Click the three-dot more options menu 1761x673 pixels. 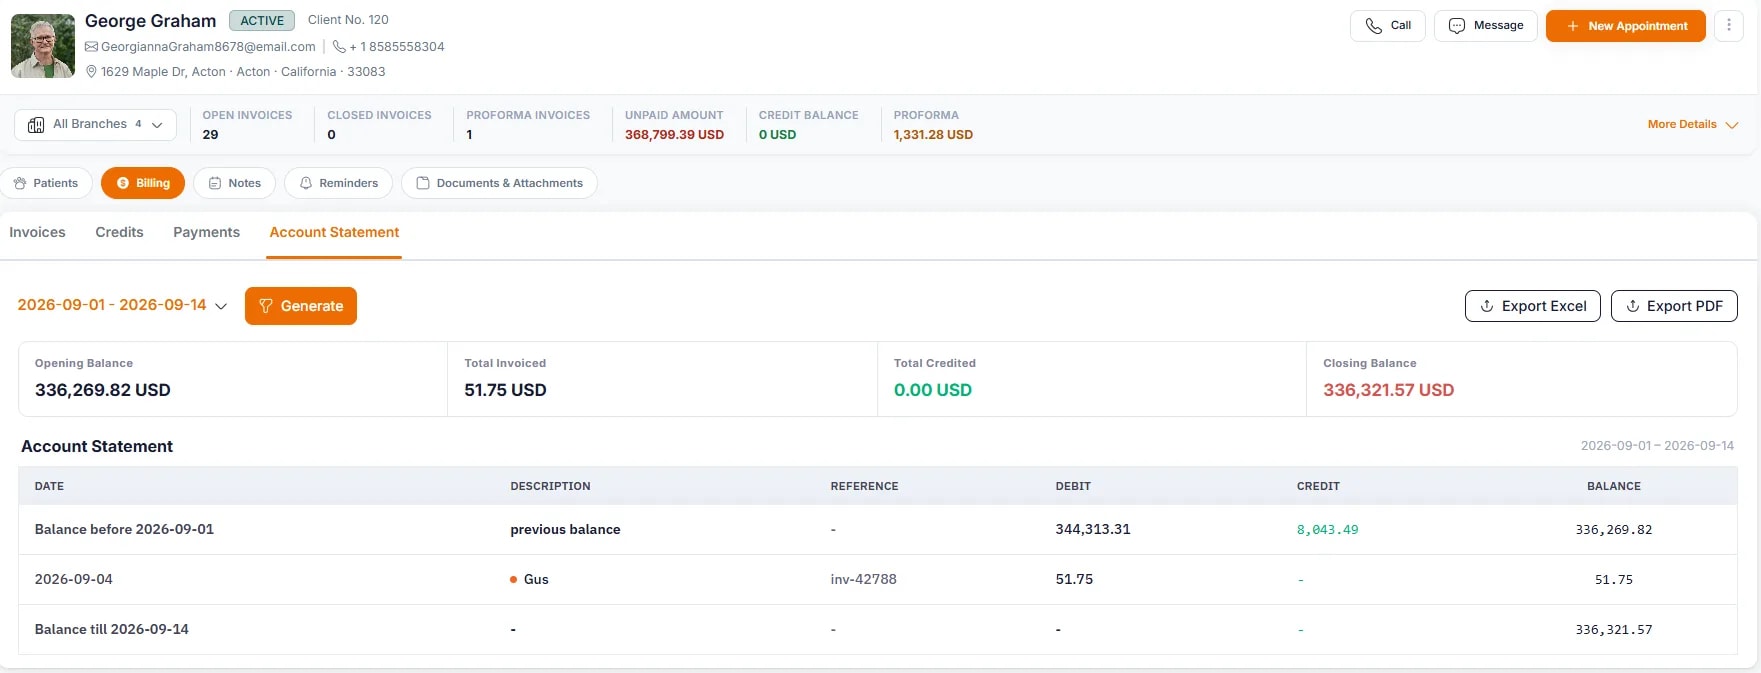[1729, 25]
